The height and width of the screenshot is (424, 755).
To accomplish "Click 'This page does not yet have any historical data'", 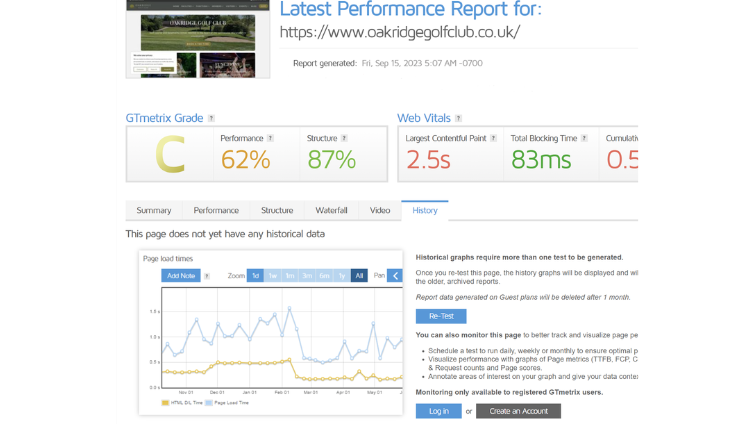I will point(225,234).
